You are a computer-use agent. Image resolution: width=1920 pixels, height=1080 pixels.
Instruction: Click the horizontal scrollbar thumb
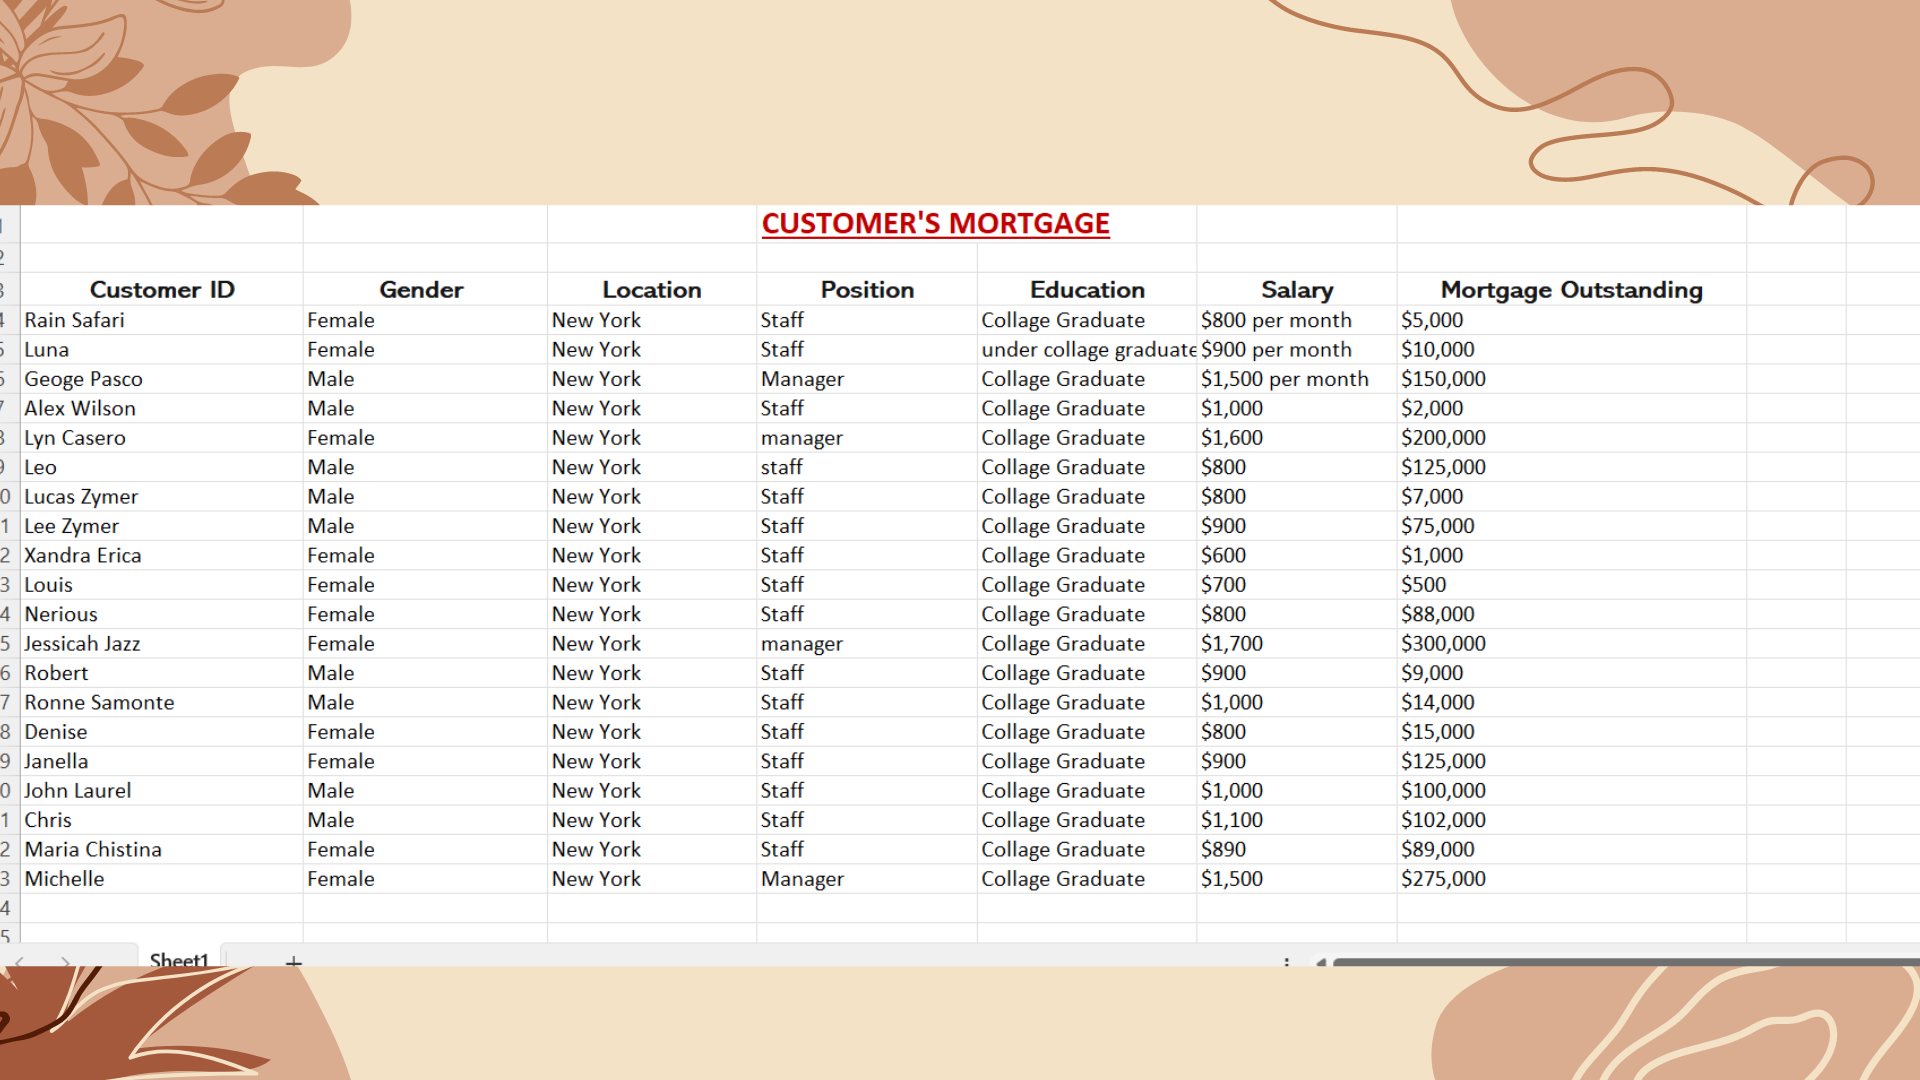1620,962
